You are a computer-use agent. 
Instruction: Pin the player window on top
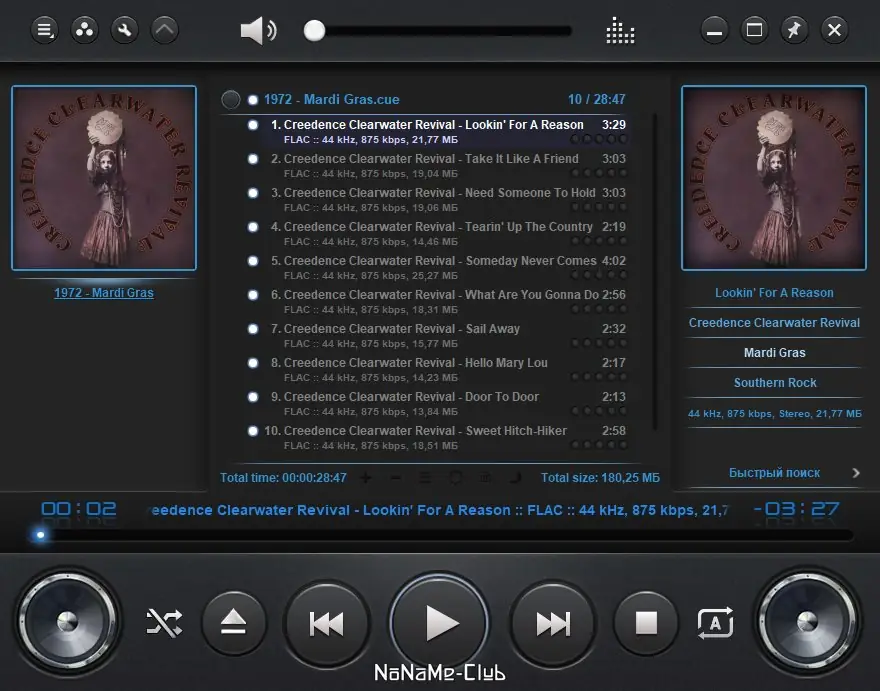794,30
